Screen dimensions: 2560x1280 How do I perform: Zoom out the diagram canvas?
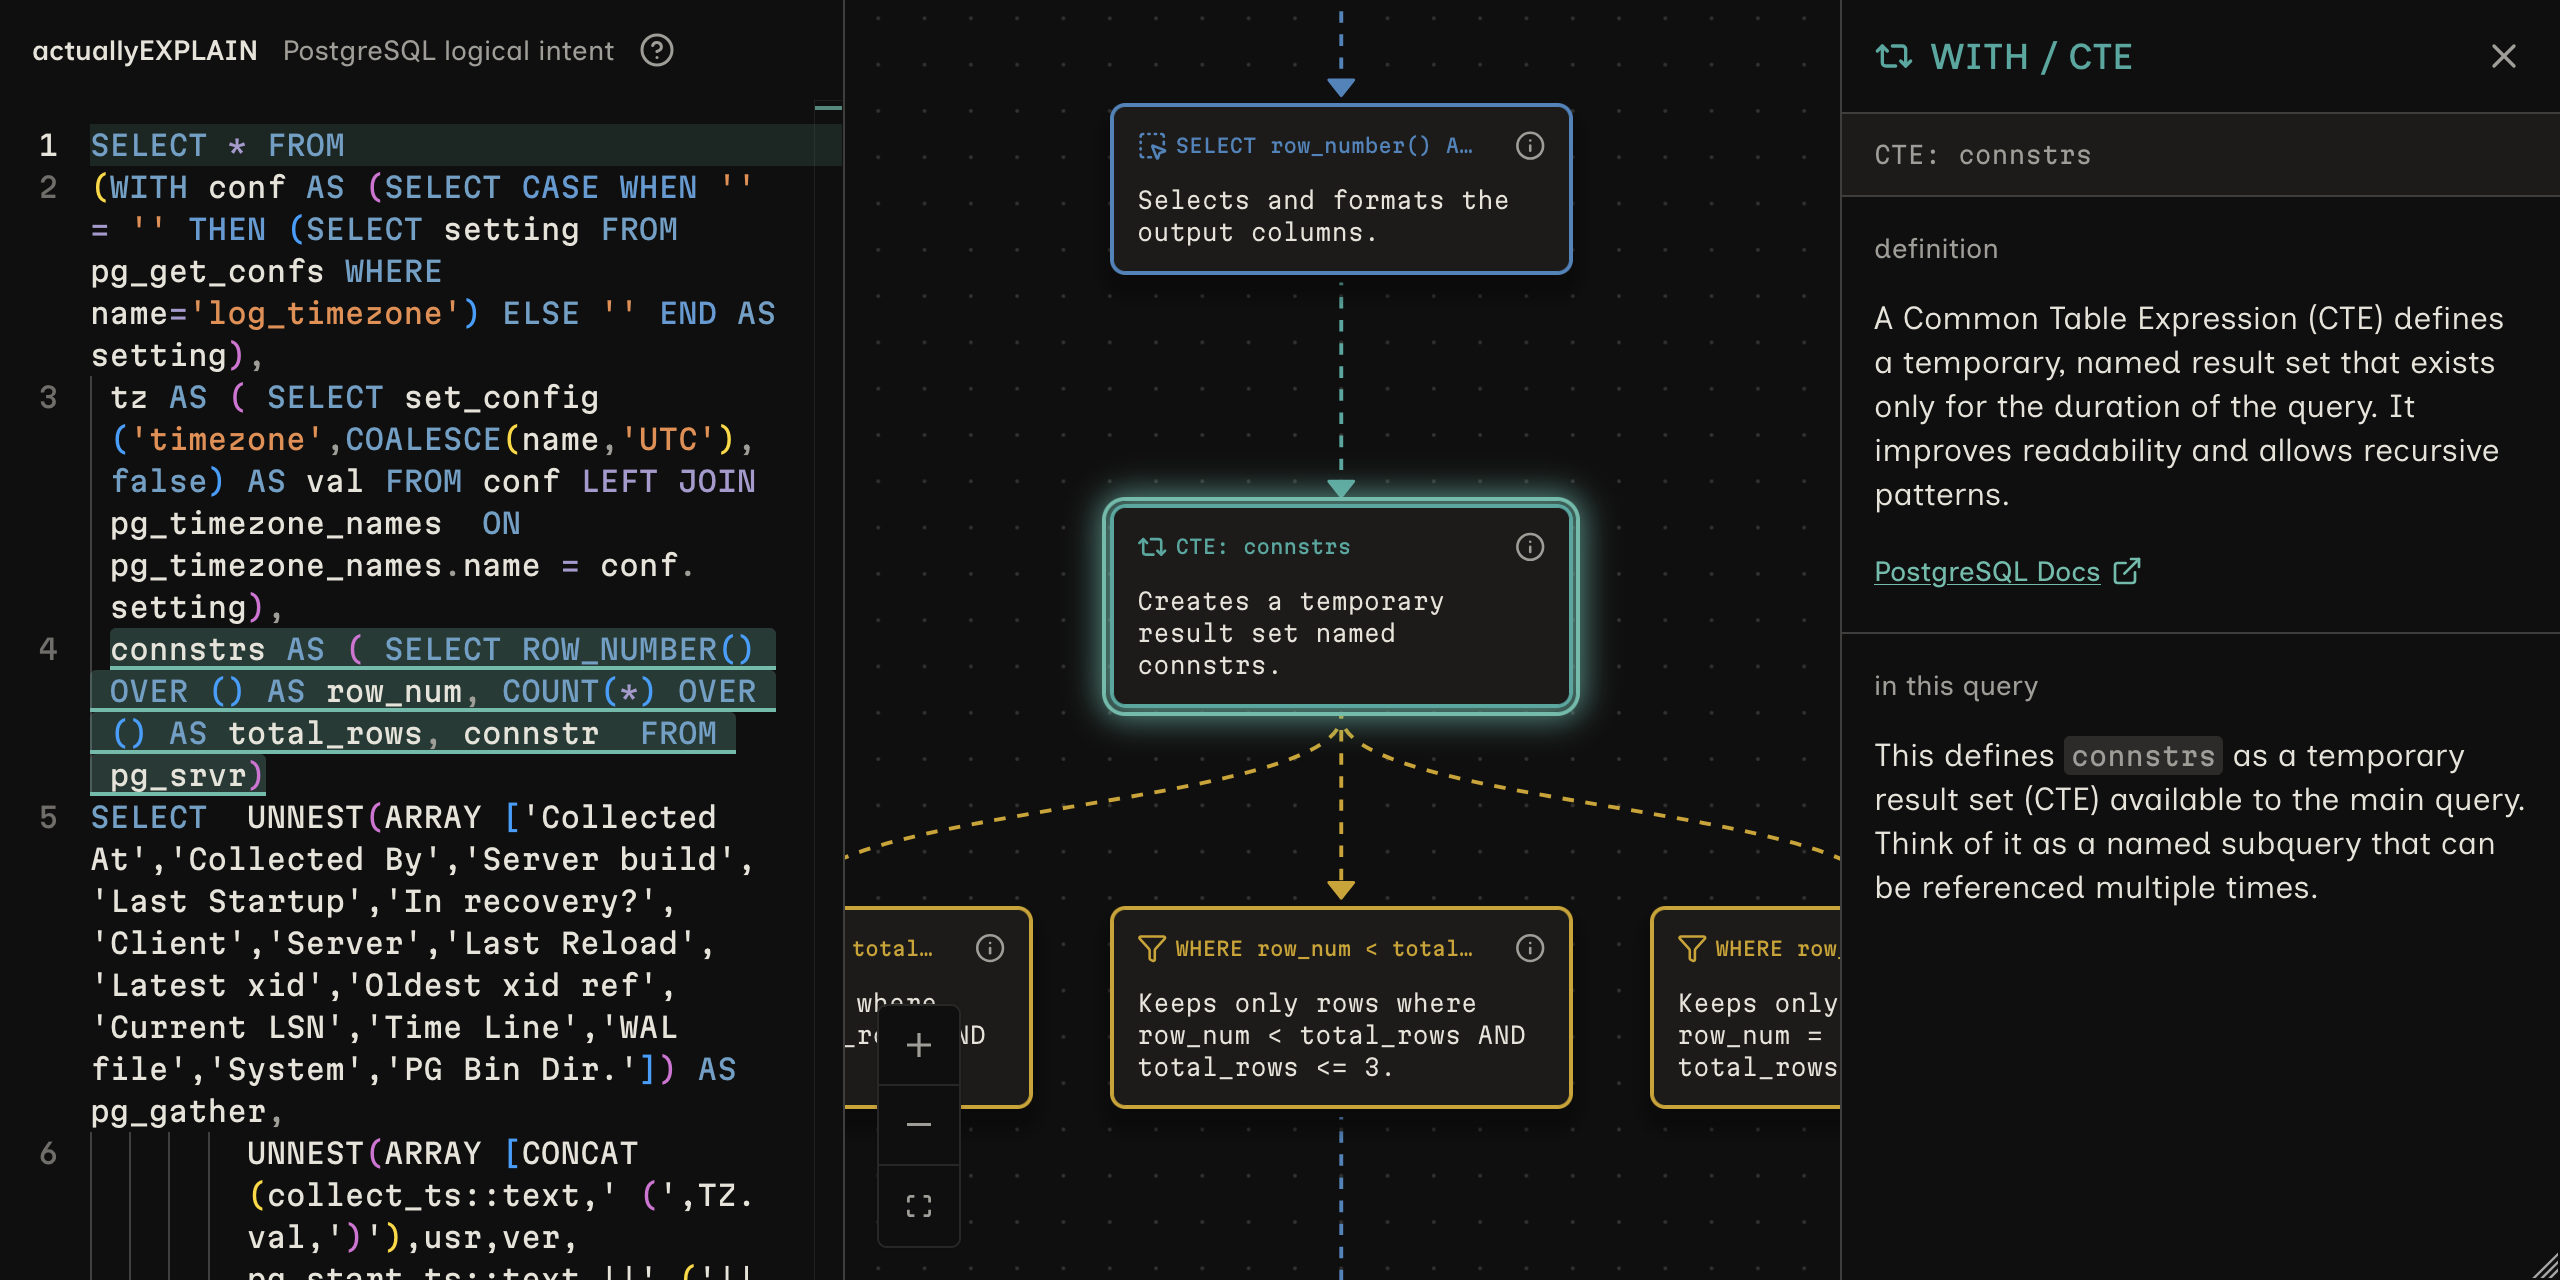[919, 1125]
